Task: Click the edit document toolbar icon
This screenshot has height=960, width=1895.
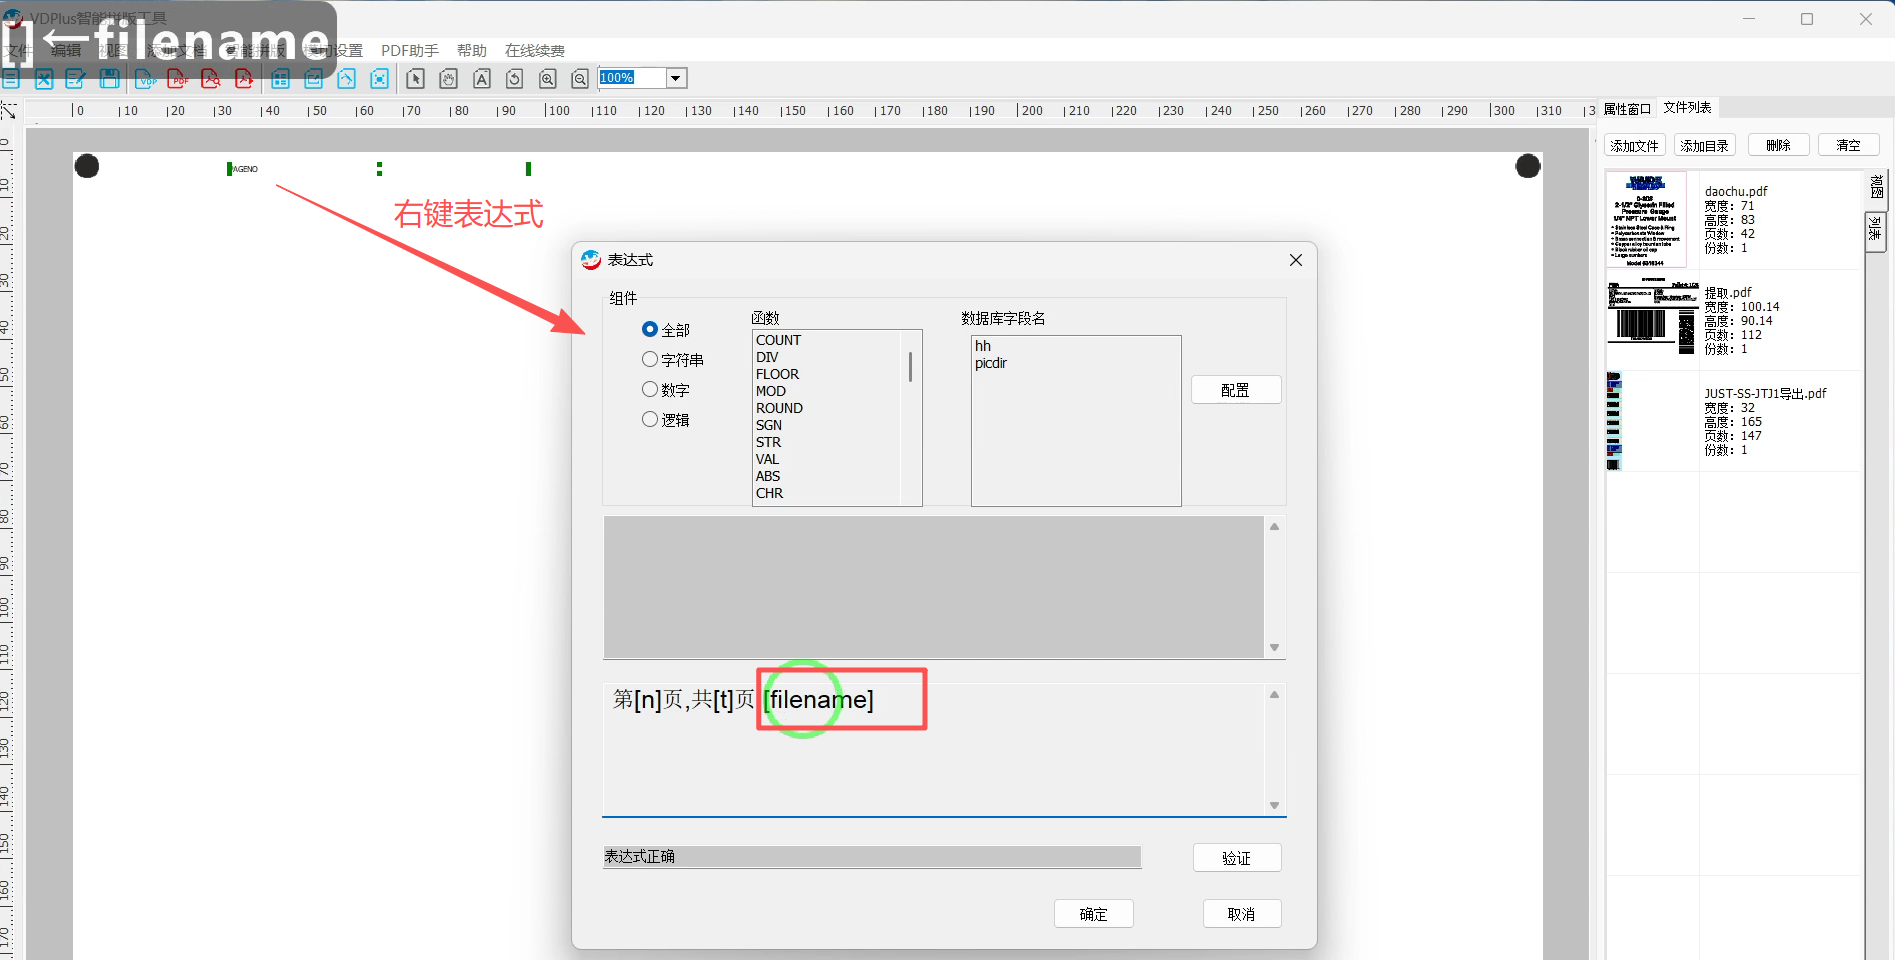Action: 76,79
